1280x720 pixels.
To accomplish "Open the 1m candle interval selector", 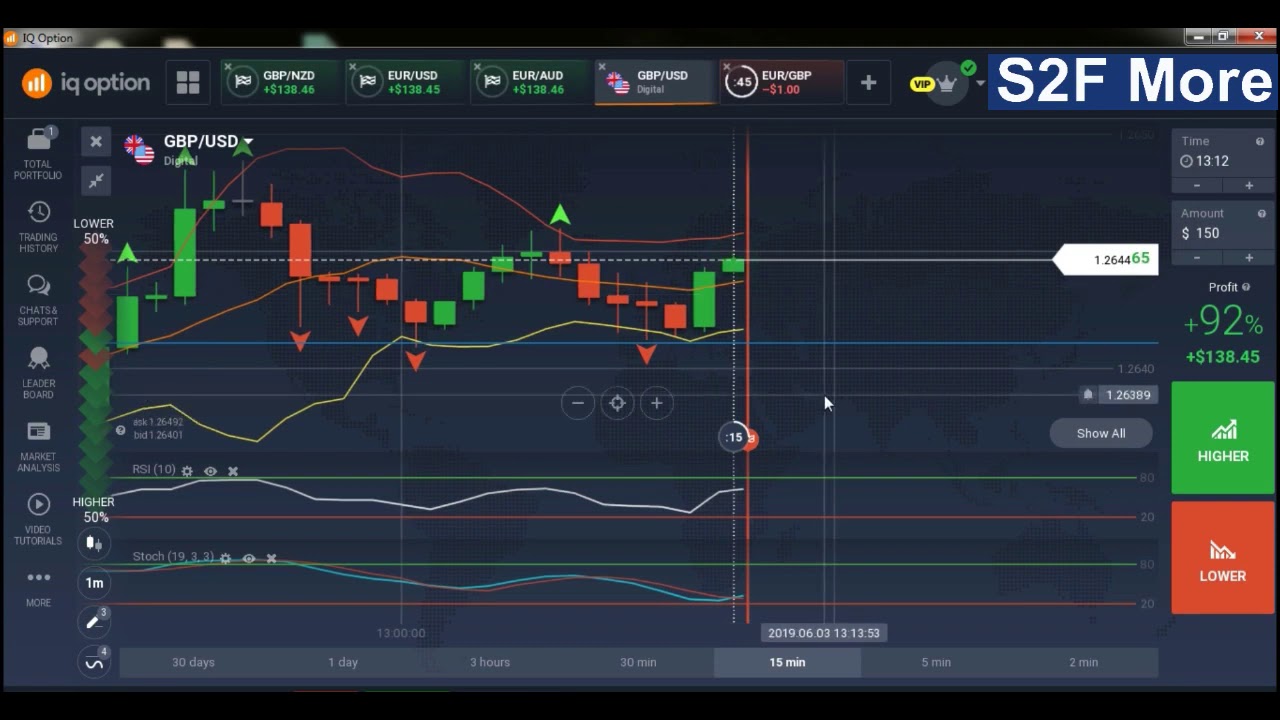I will click(94, 583).
